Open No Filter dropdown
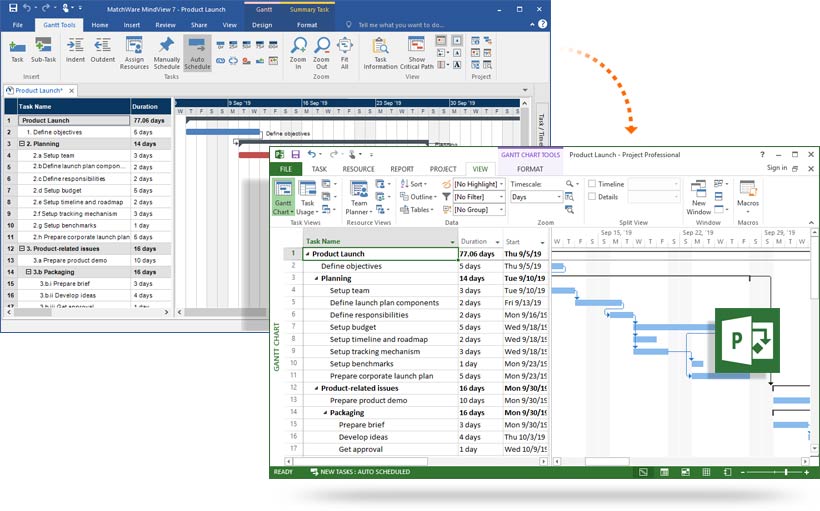Image resolution: width=820 pixels, height=511 pixels. (x=501, y=197)
